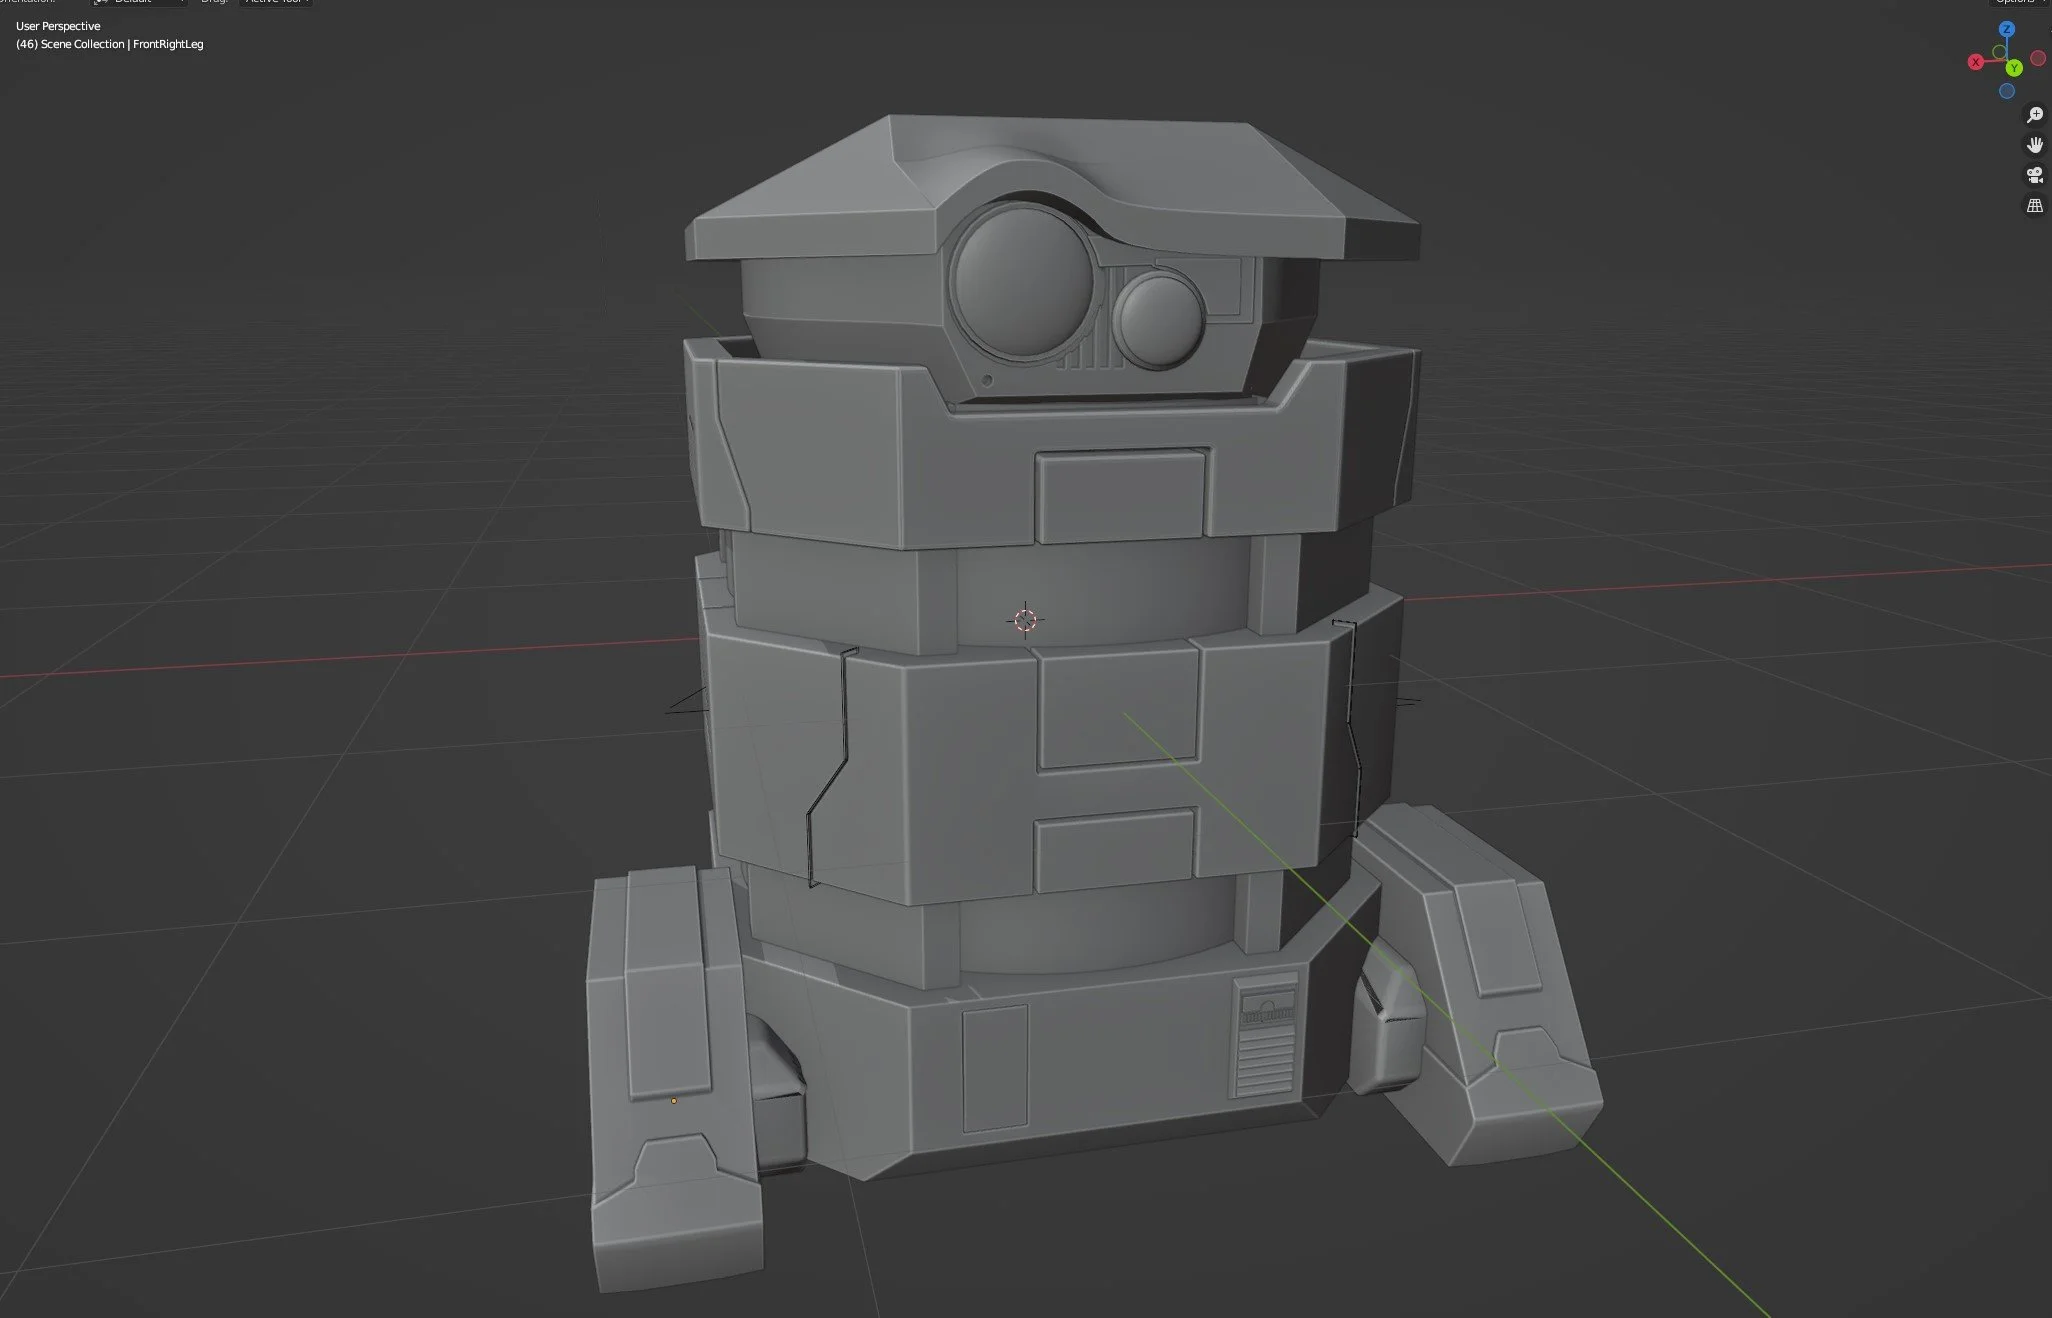Screen dimensions: 2052x1318
Task: Click the magnifier zoom view icon
Action: 2034,115
